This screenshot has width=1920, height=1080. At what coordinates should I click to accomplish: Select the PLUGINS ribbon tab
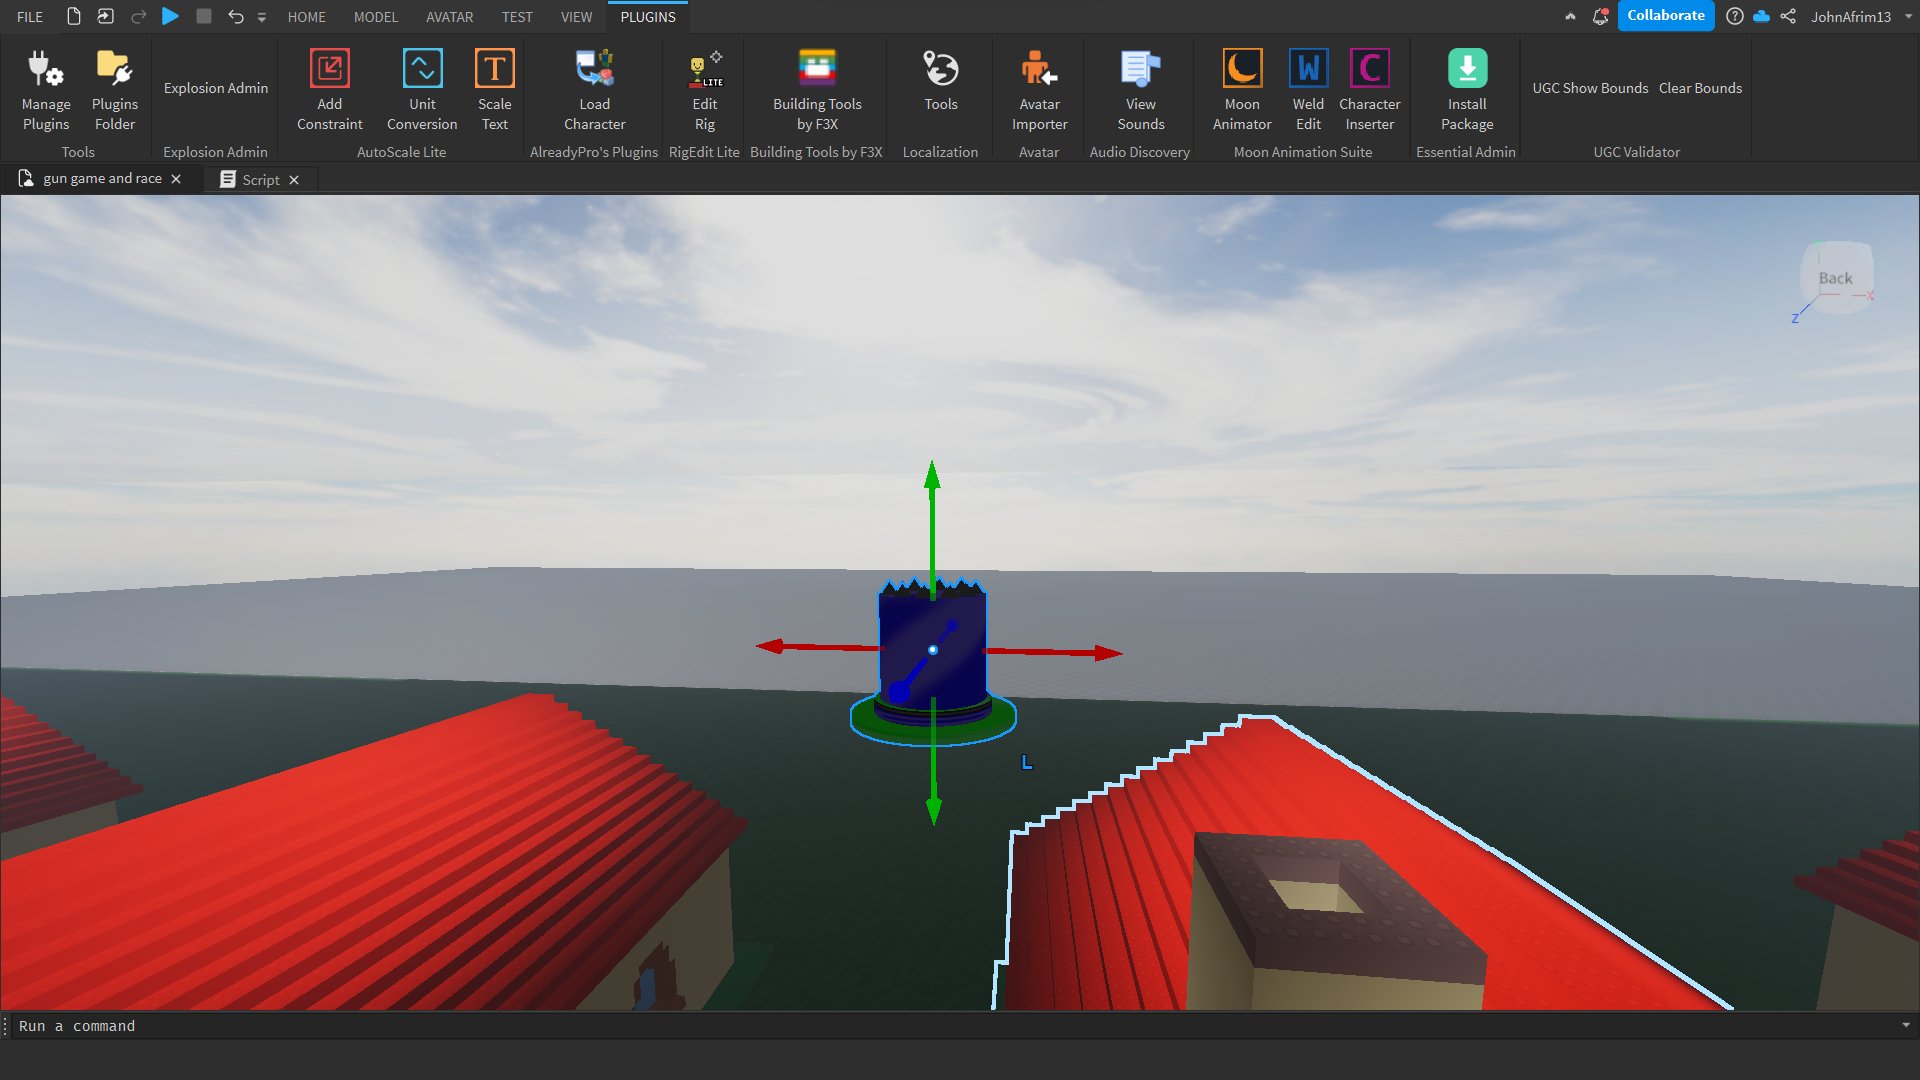click(x=647, y=16)
